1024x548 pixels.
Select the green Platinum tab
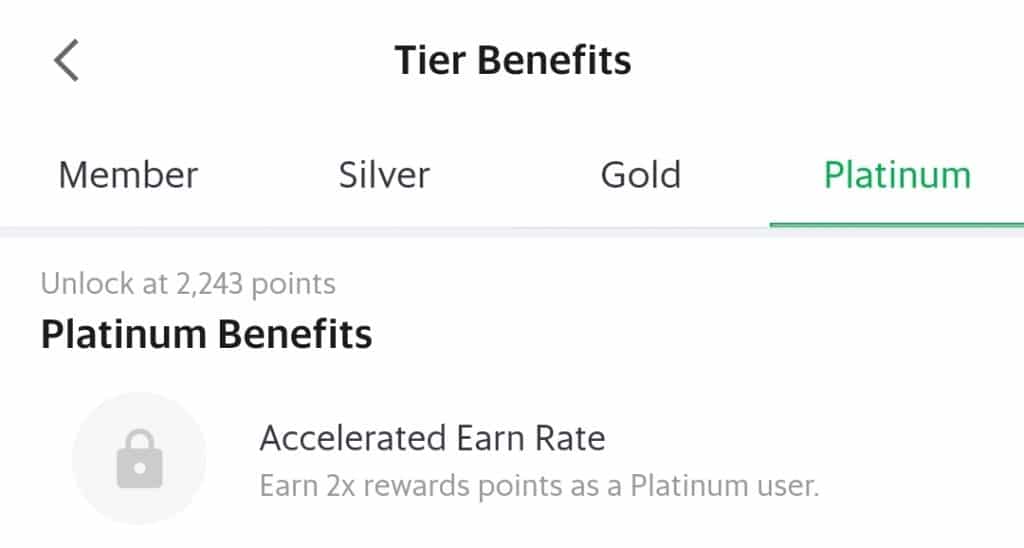[x=897, y=175]
